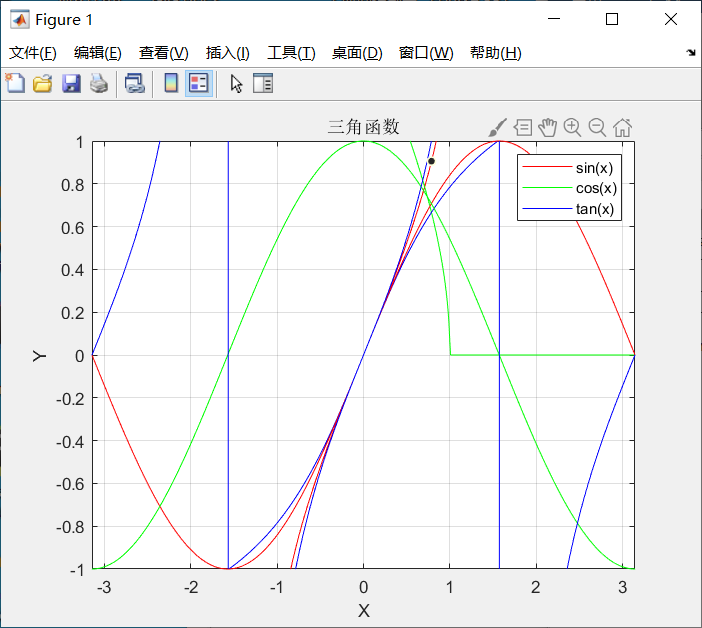Open the Property Inspector icon
The width and height of the screenshot is (702, 628).
point(263,83)
